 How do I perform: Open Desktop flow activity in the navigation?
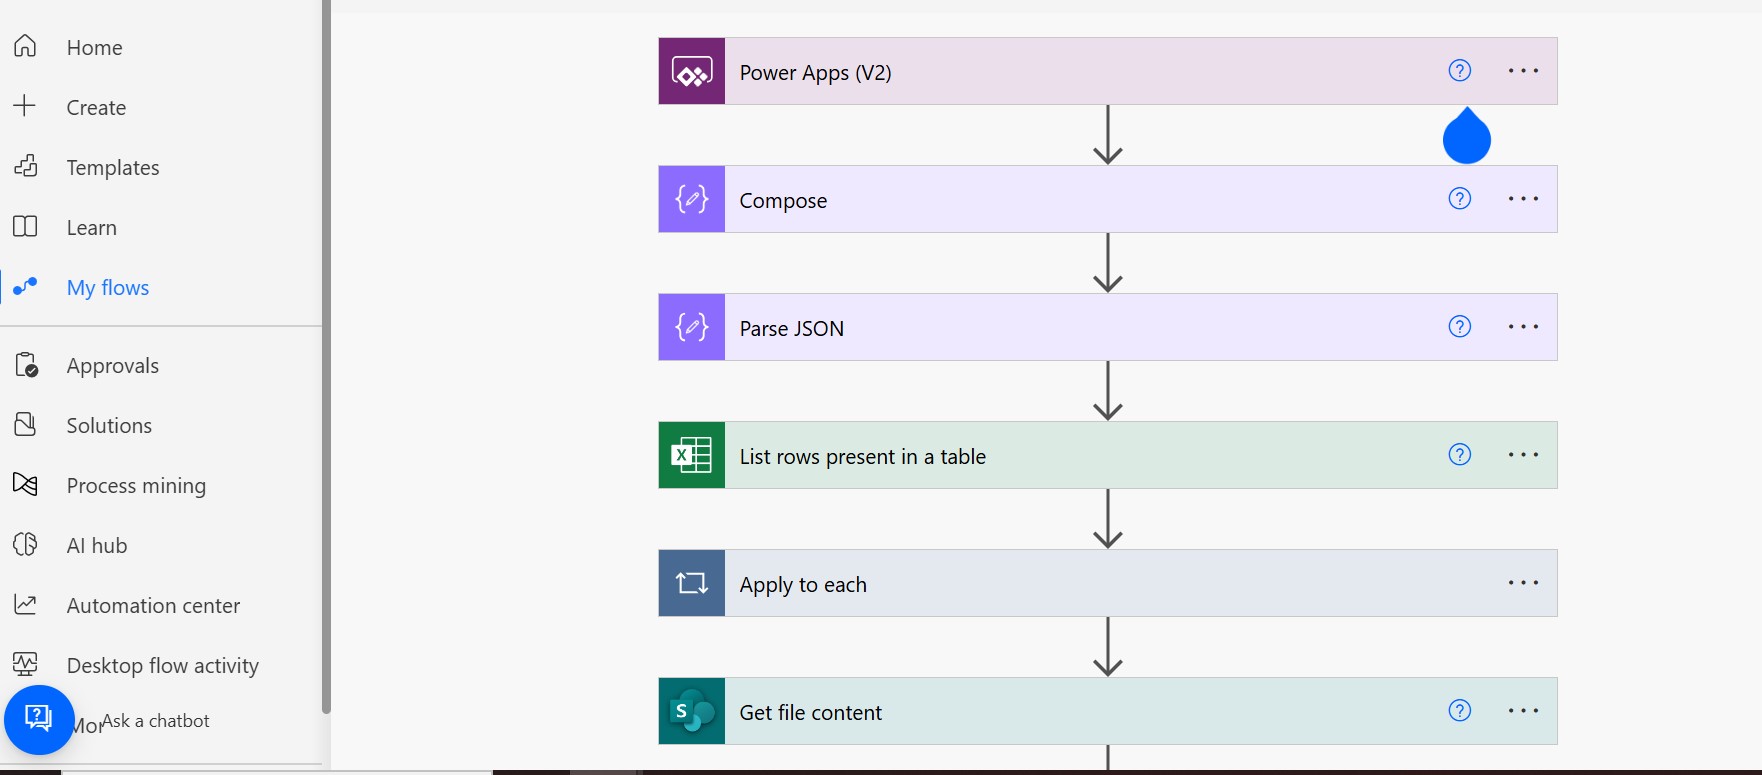[163, 666]
